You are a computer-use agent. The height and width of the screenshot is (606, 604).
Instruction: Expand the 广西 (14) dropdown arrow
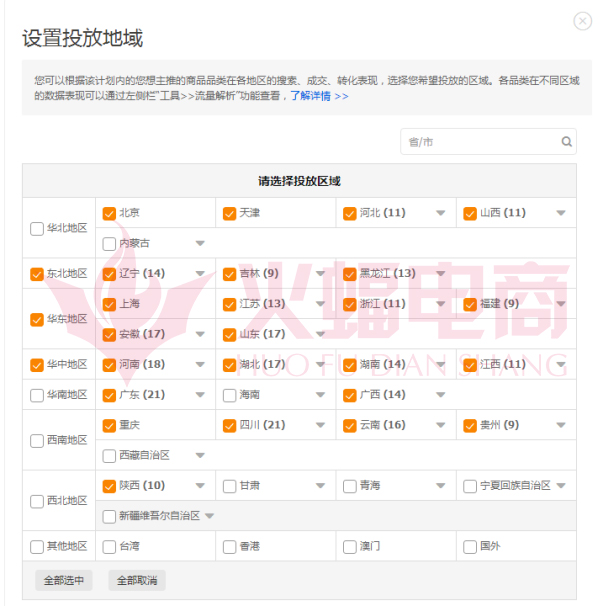[441, 395]
